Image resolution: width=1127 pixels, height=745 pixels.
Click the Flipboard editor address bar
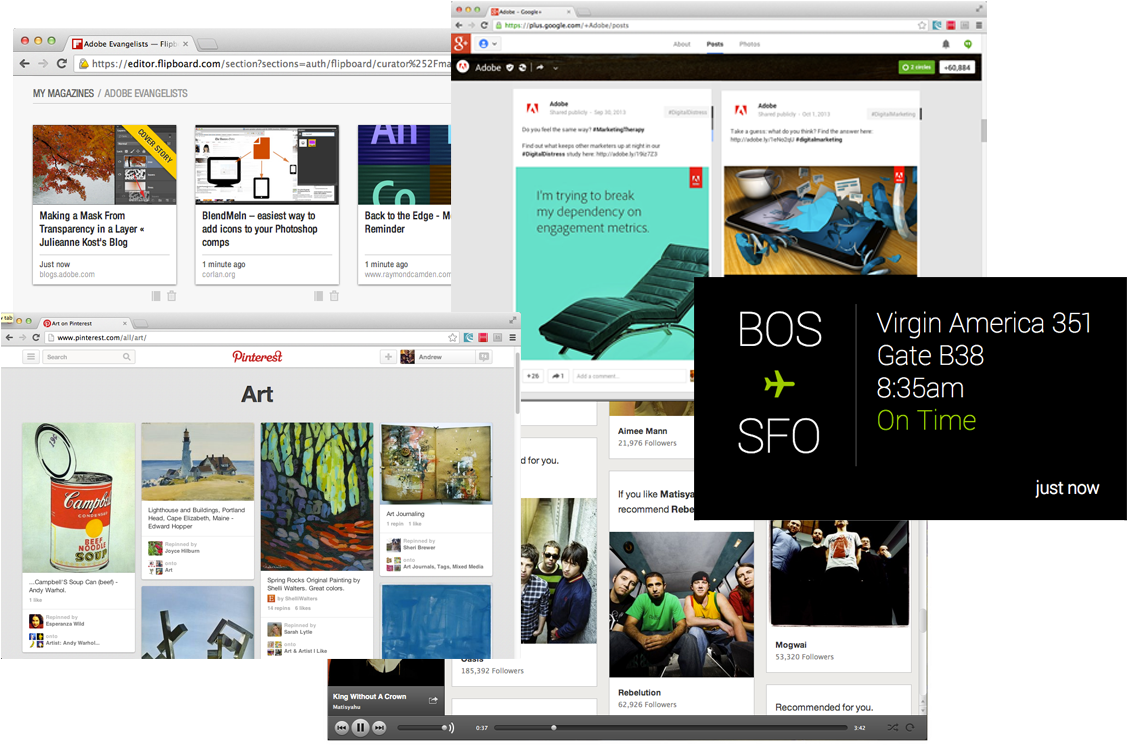coord(263,63)
